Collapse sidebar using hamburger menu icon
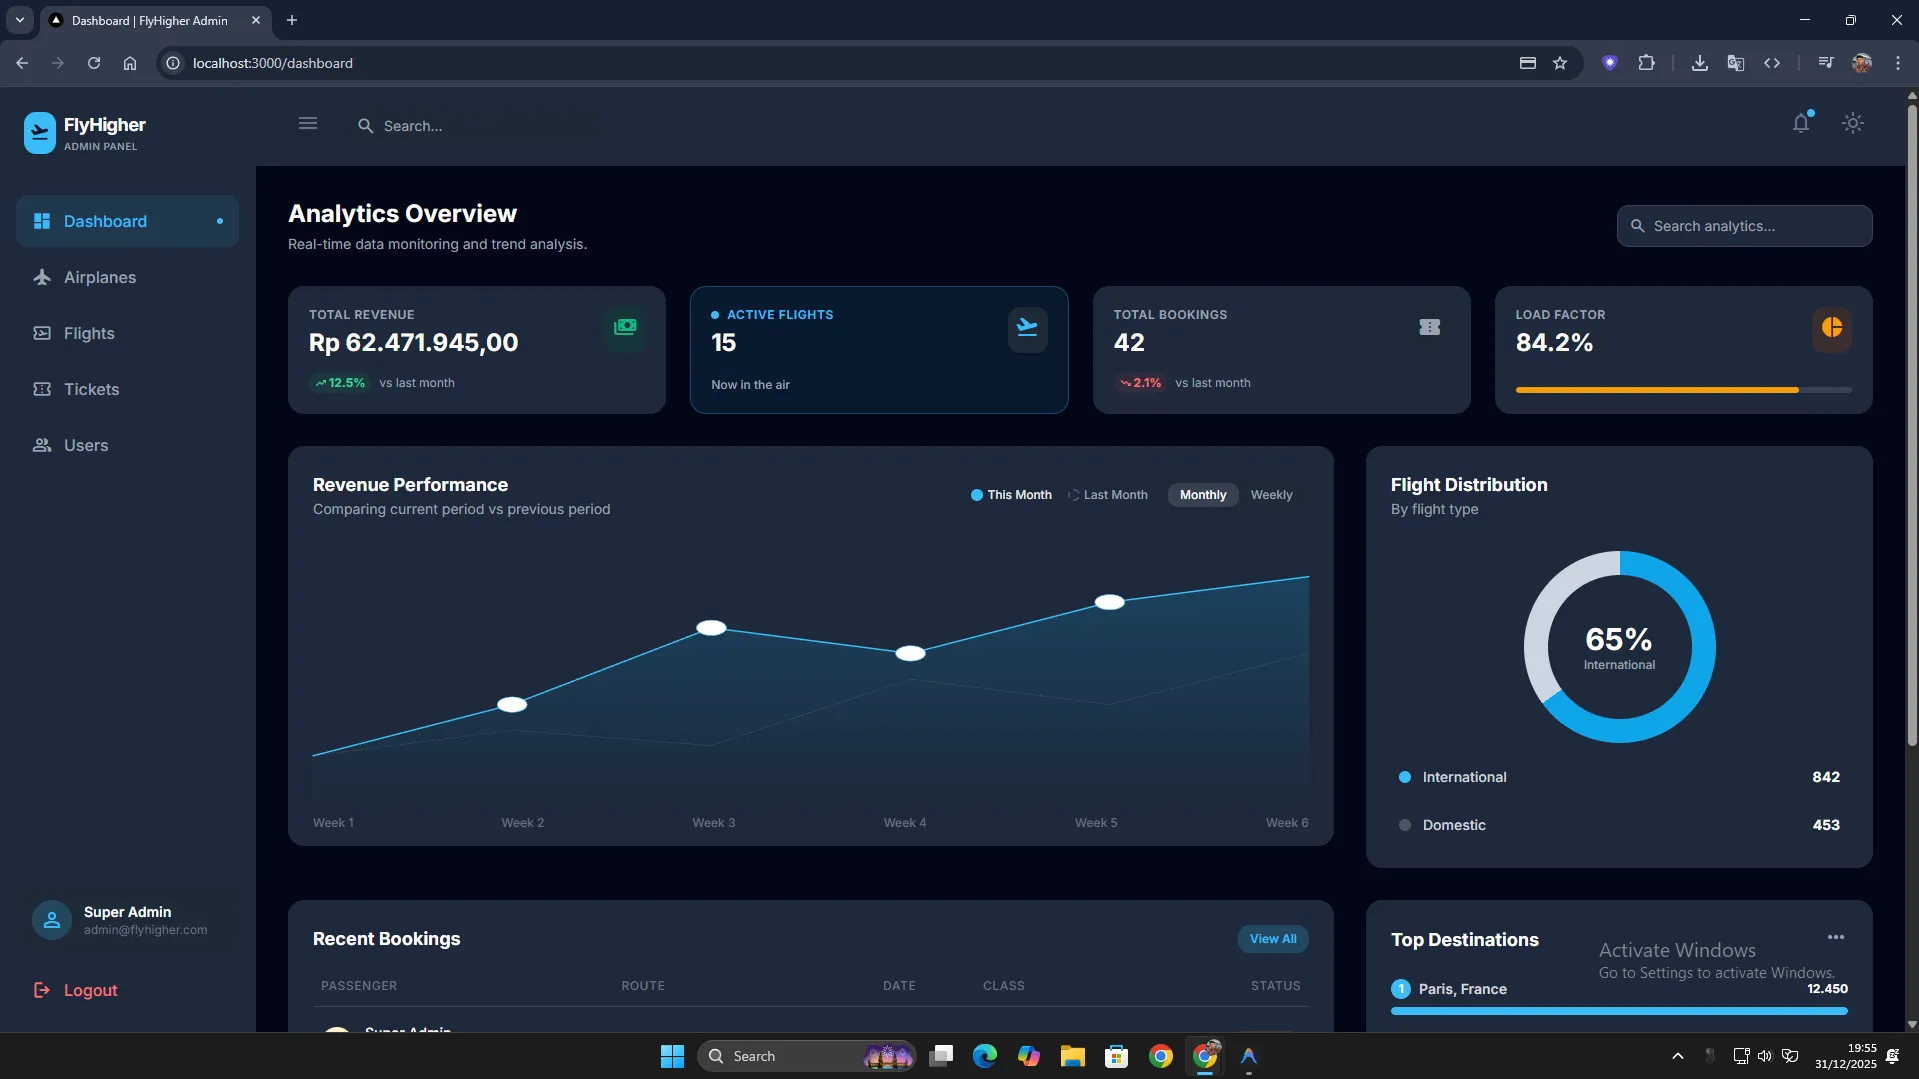Viewport: 1919px width, 1079px height. [x=308, y=124]
